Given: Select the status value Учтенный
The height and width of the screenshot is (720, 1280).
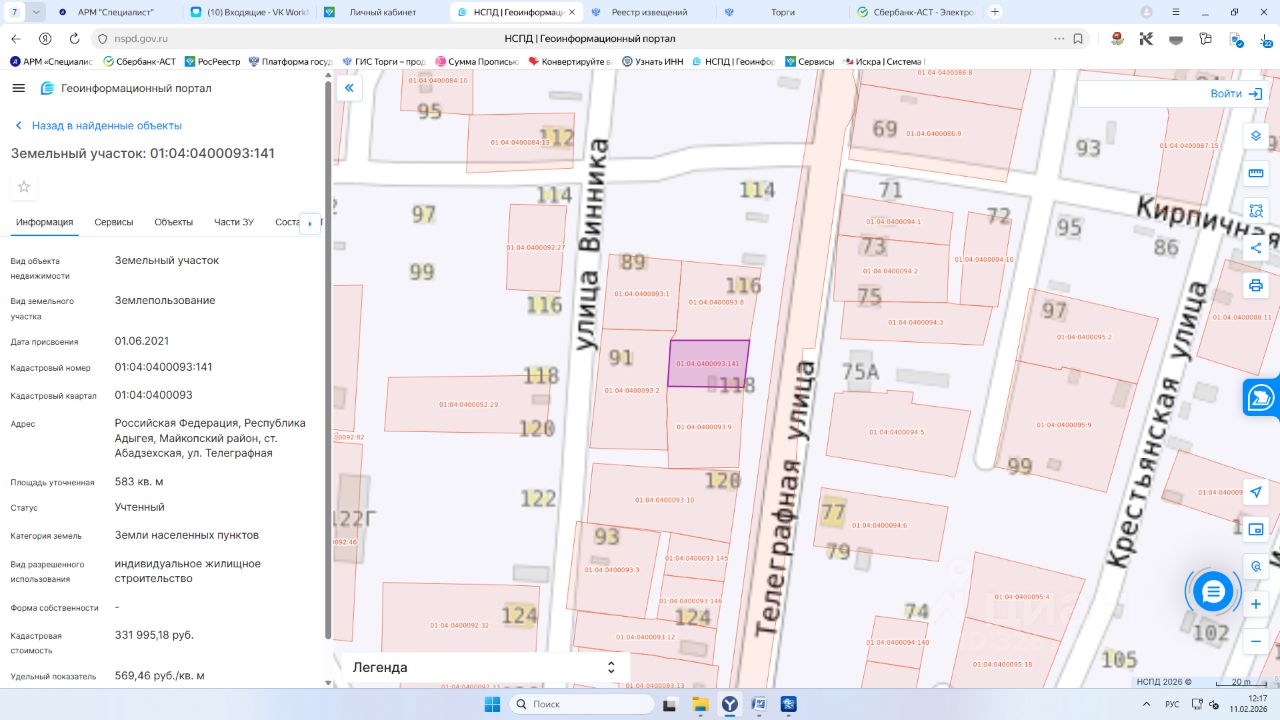Looking at the screenshot, I should pyautogui.click(x=140, y=507).
